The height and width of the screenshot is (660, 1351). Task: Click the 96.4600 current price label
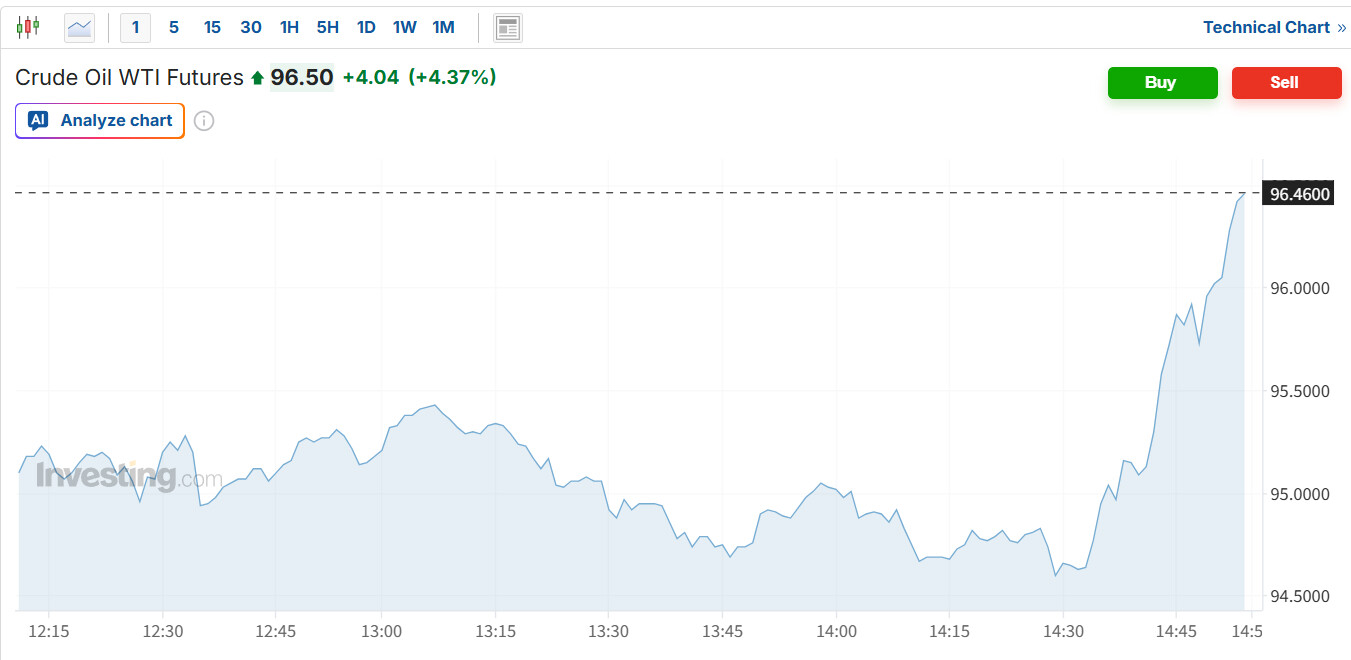[1299, 194]
